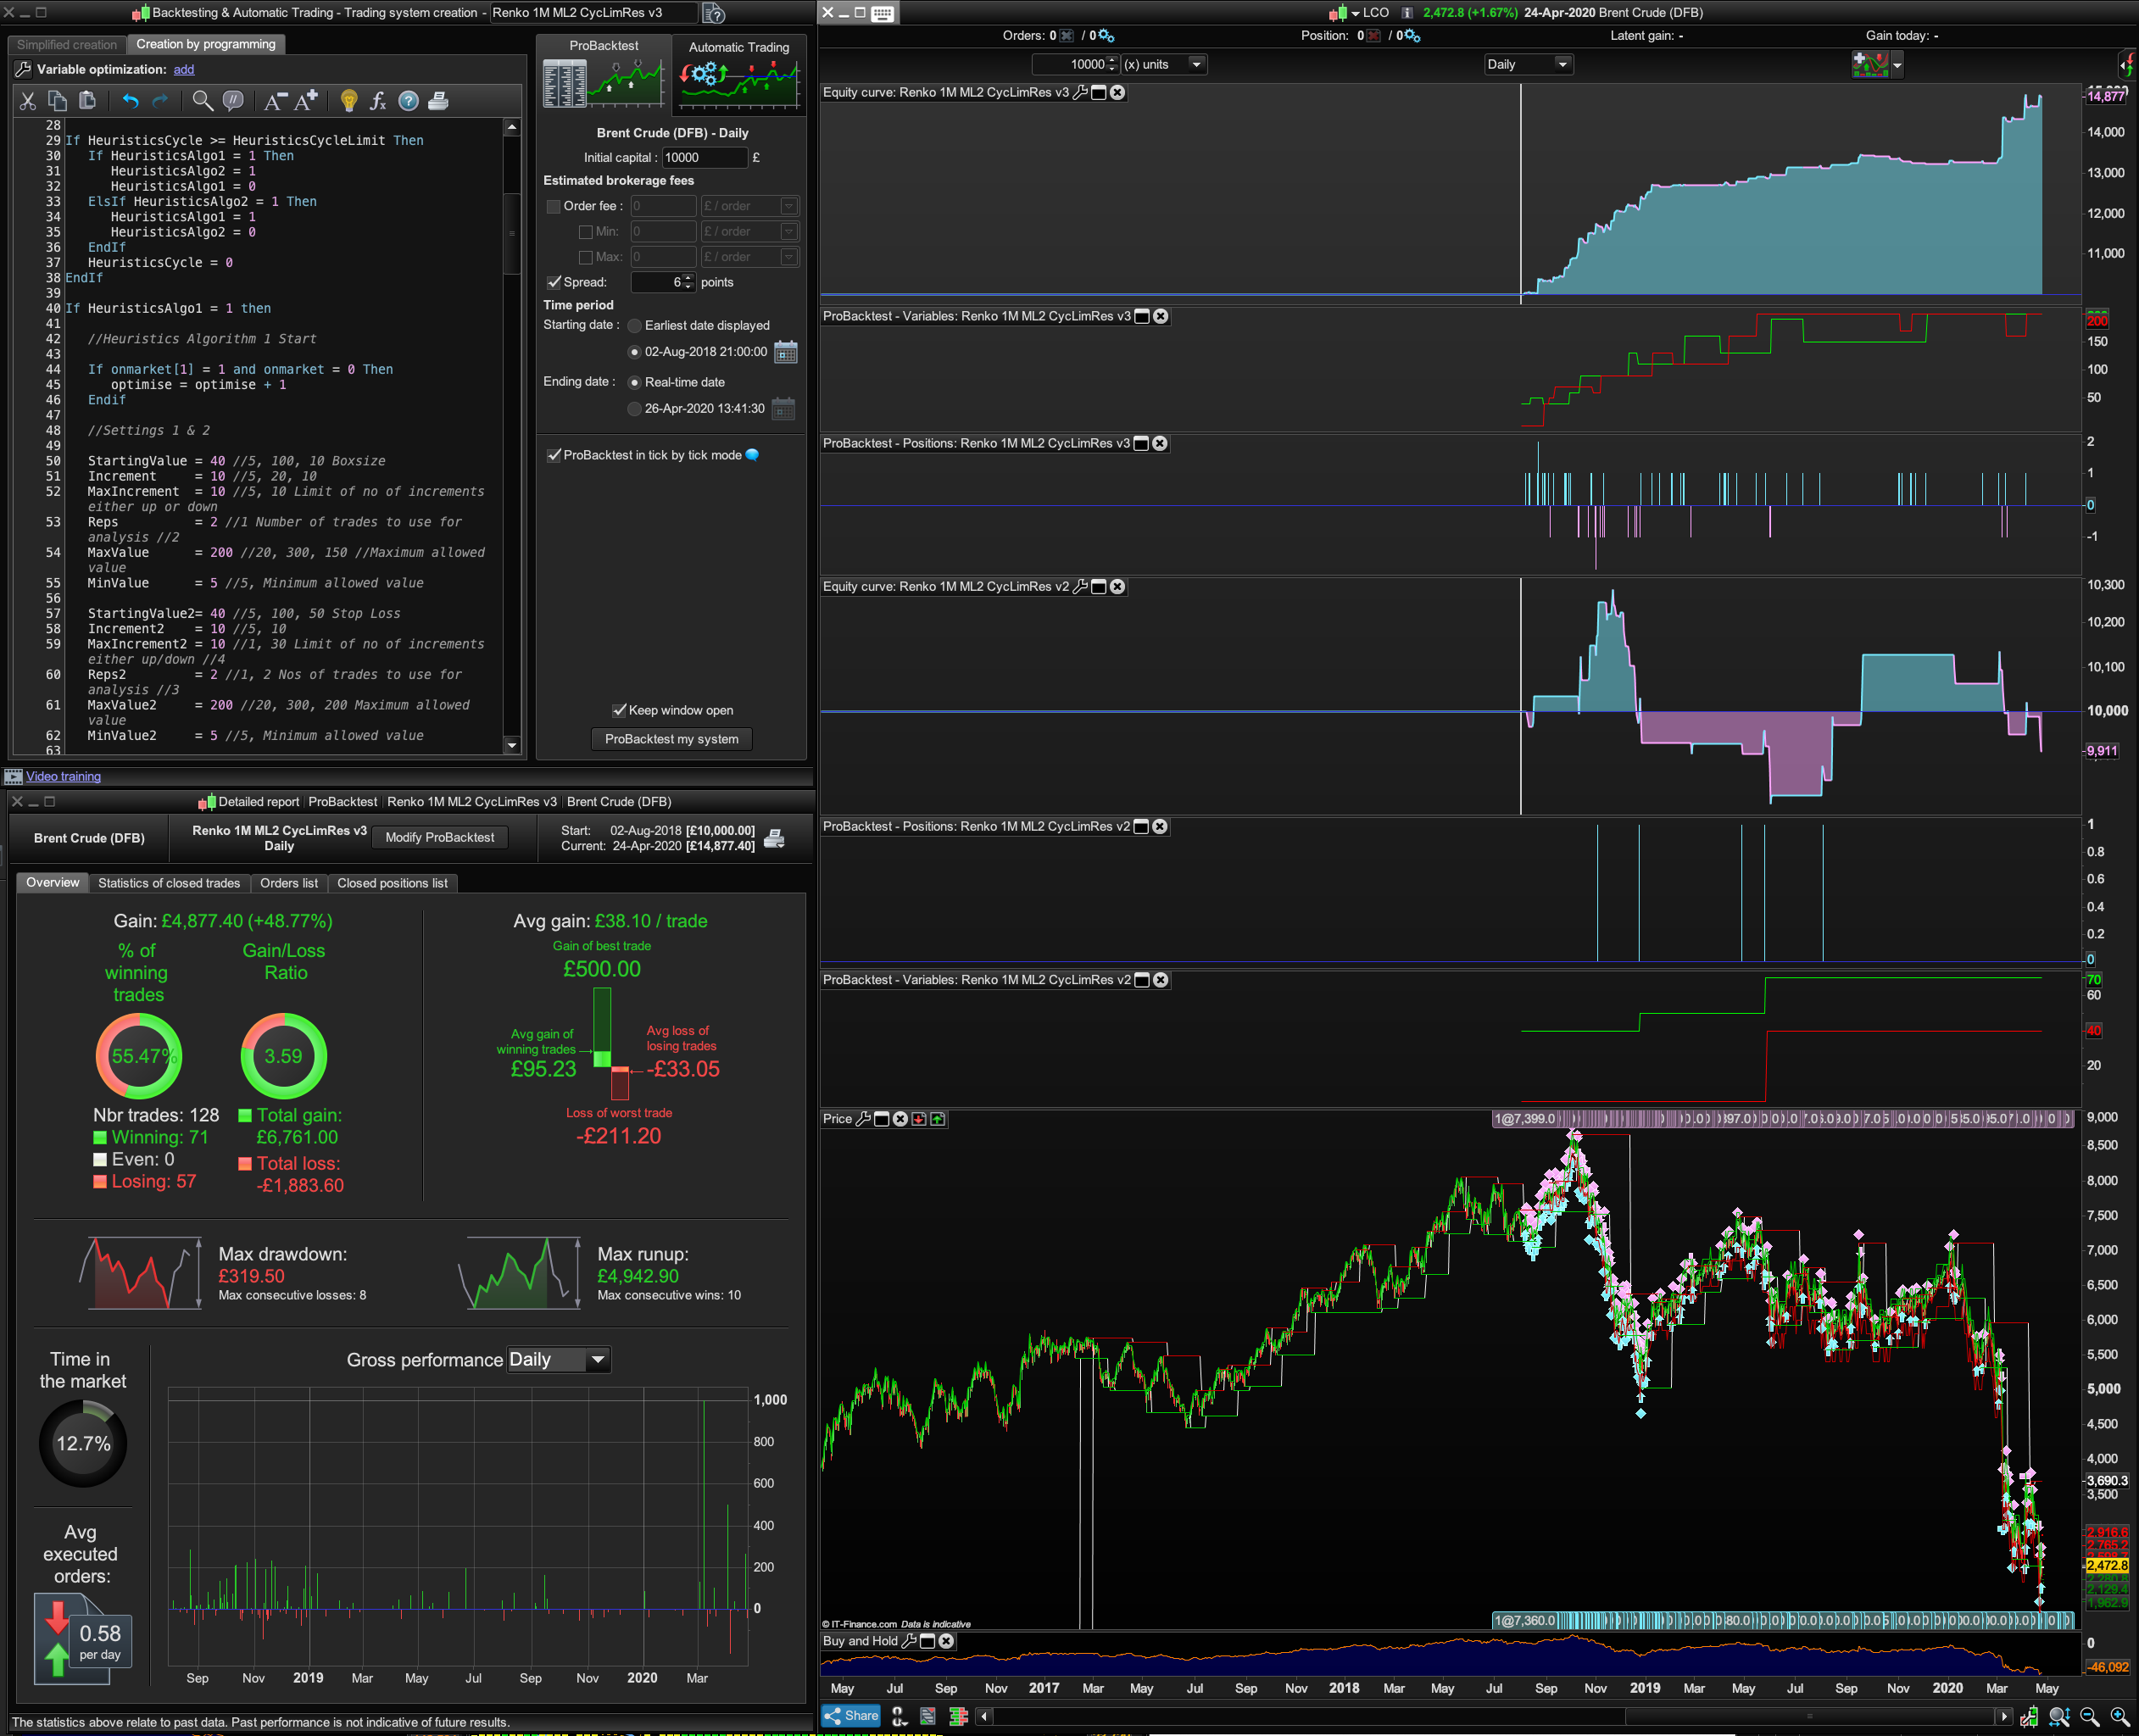The image size is (2139, 1736).
Task: Open Gross performance Daily dropdown
Action: click(558, 1359)
